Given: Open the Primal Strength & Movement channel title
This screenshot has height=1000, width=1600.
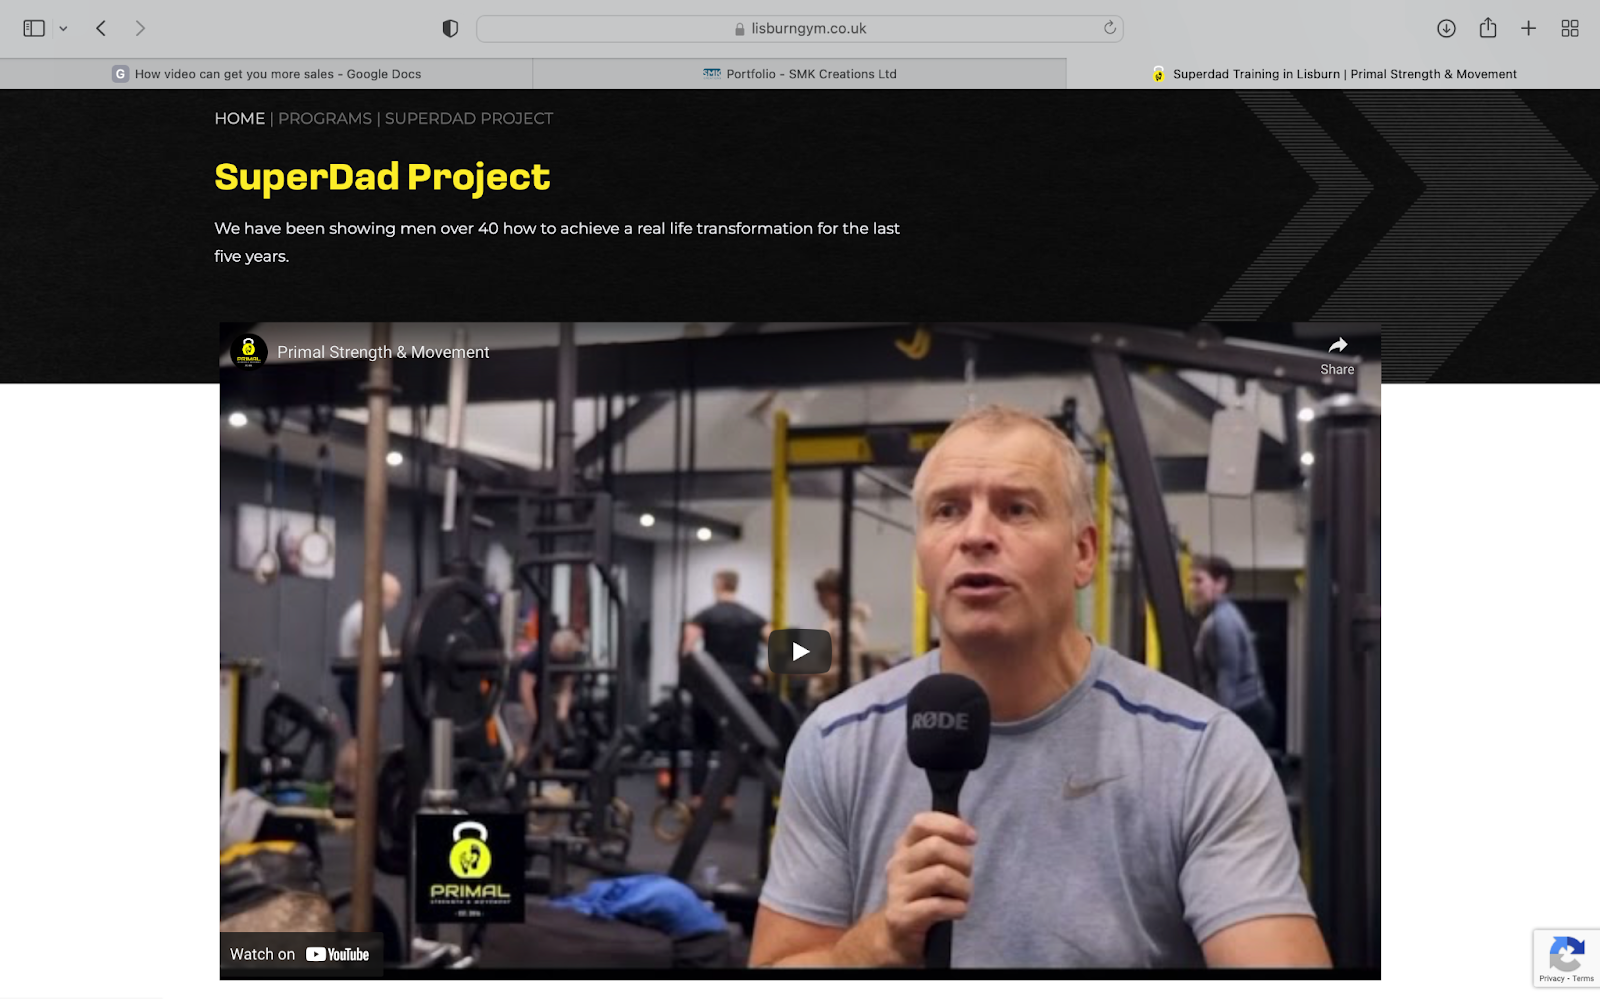Looking at the screenshot, I should pos(383,352).
